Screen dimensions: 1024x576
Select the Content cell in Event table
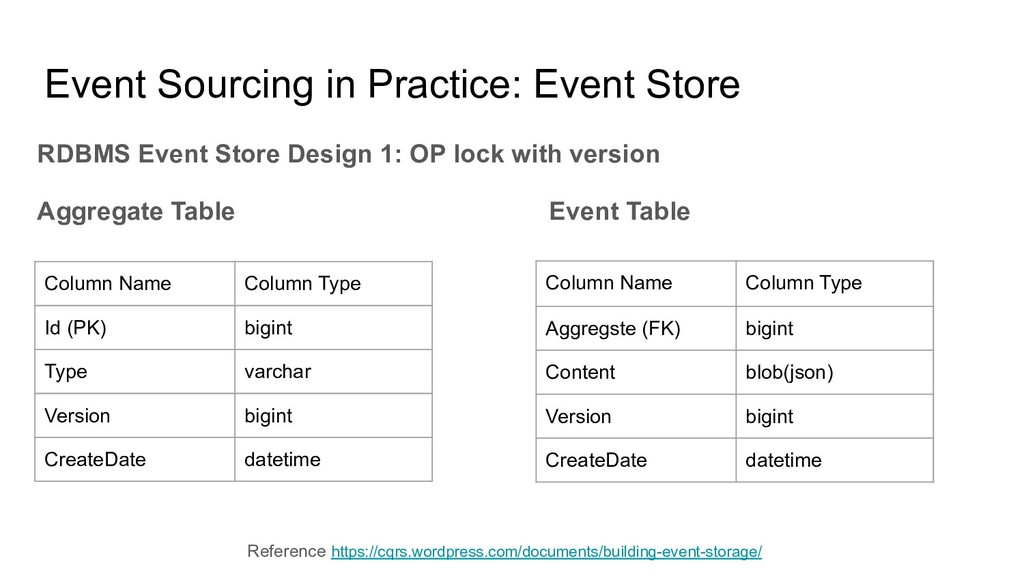pos(635,372)
